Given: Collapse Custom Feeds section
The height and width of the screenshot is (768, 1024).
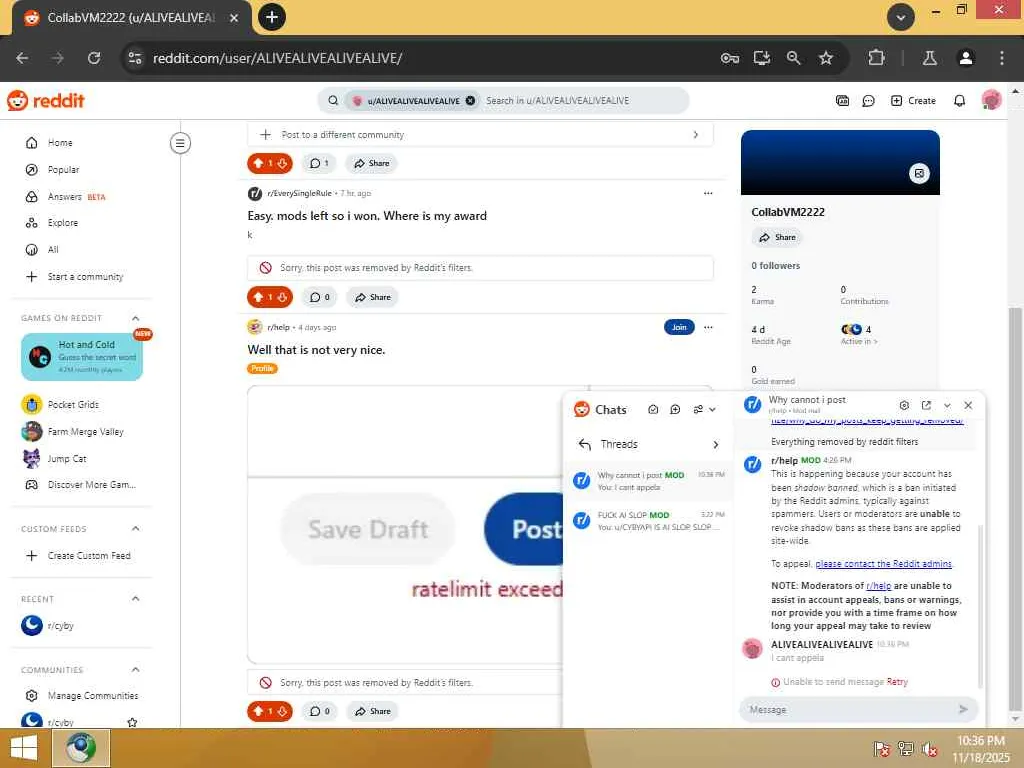Looking at the screenshot, I should (x=135, y=528).
